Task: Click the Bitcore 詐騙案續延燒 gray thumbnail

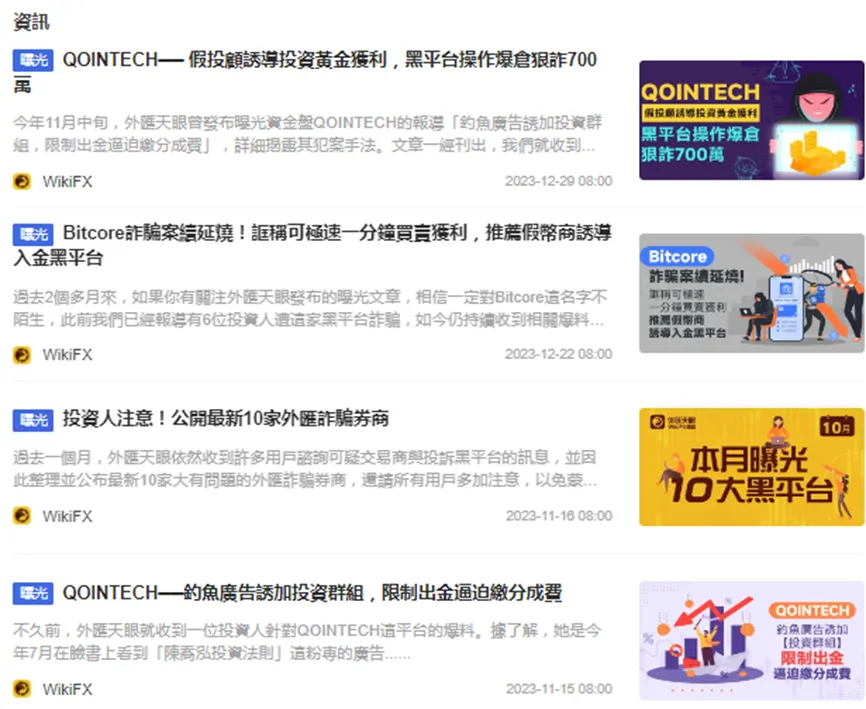Action: coord(751,293)
